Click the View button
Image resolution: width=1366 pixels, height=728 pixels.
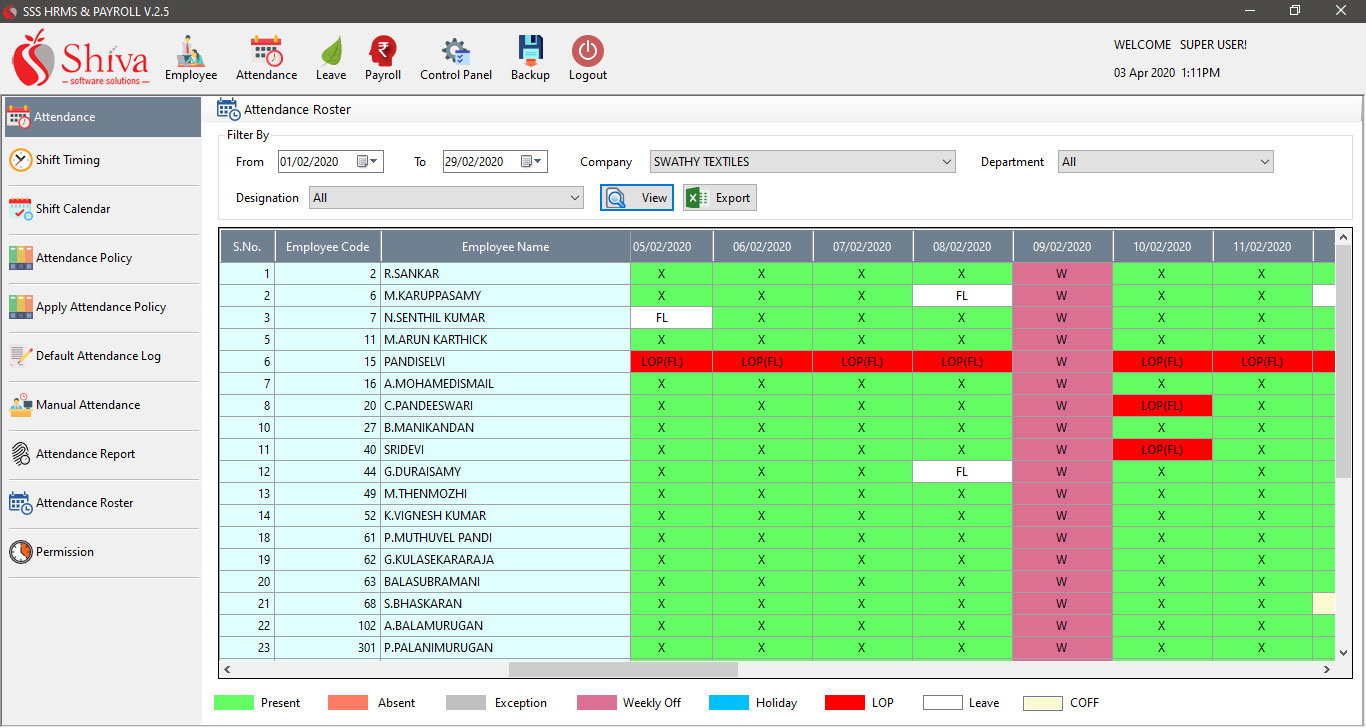pyautogui.click(x=637, y=198)
